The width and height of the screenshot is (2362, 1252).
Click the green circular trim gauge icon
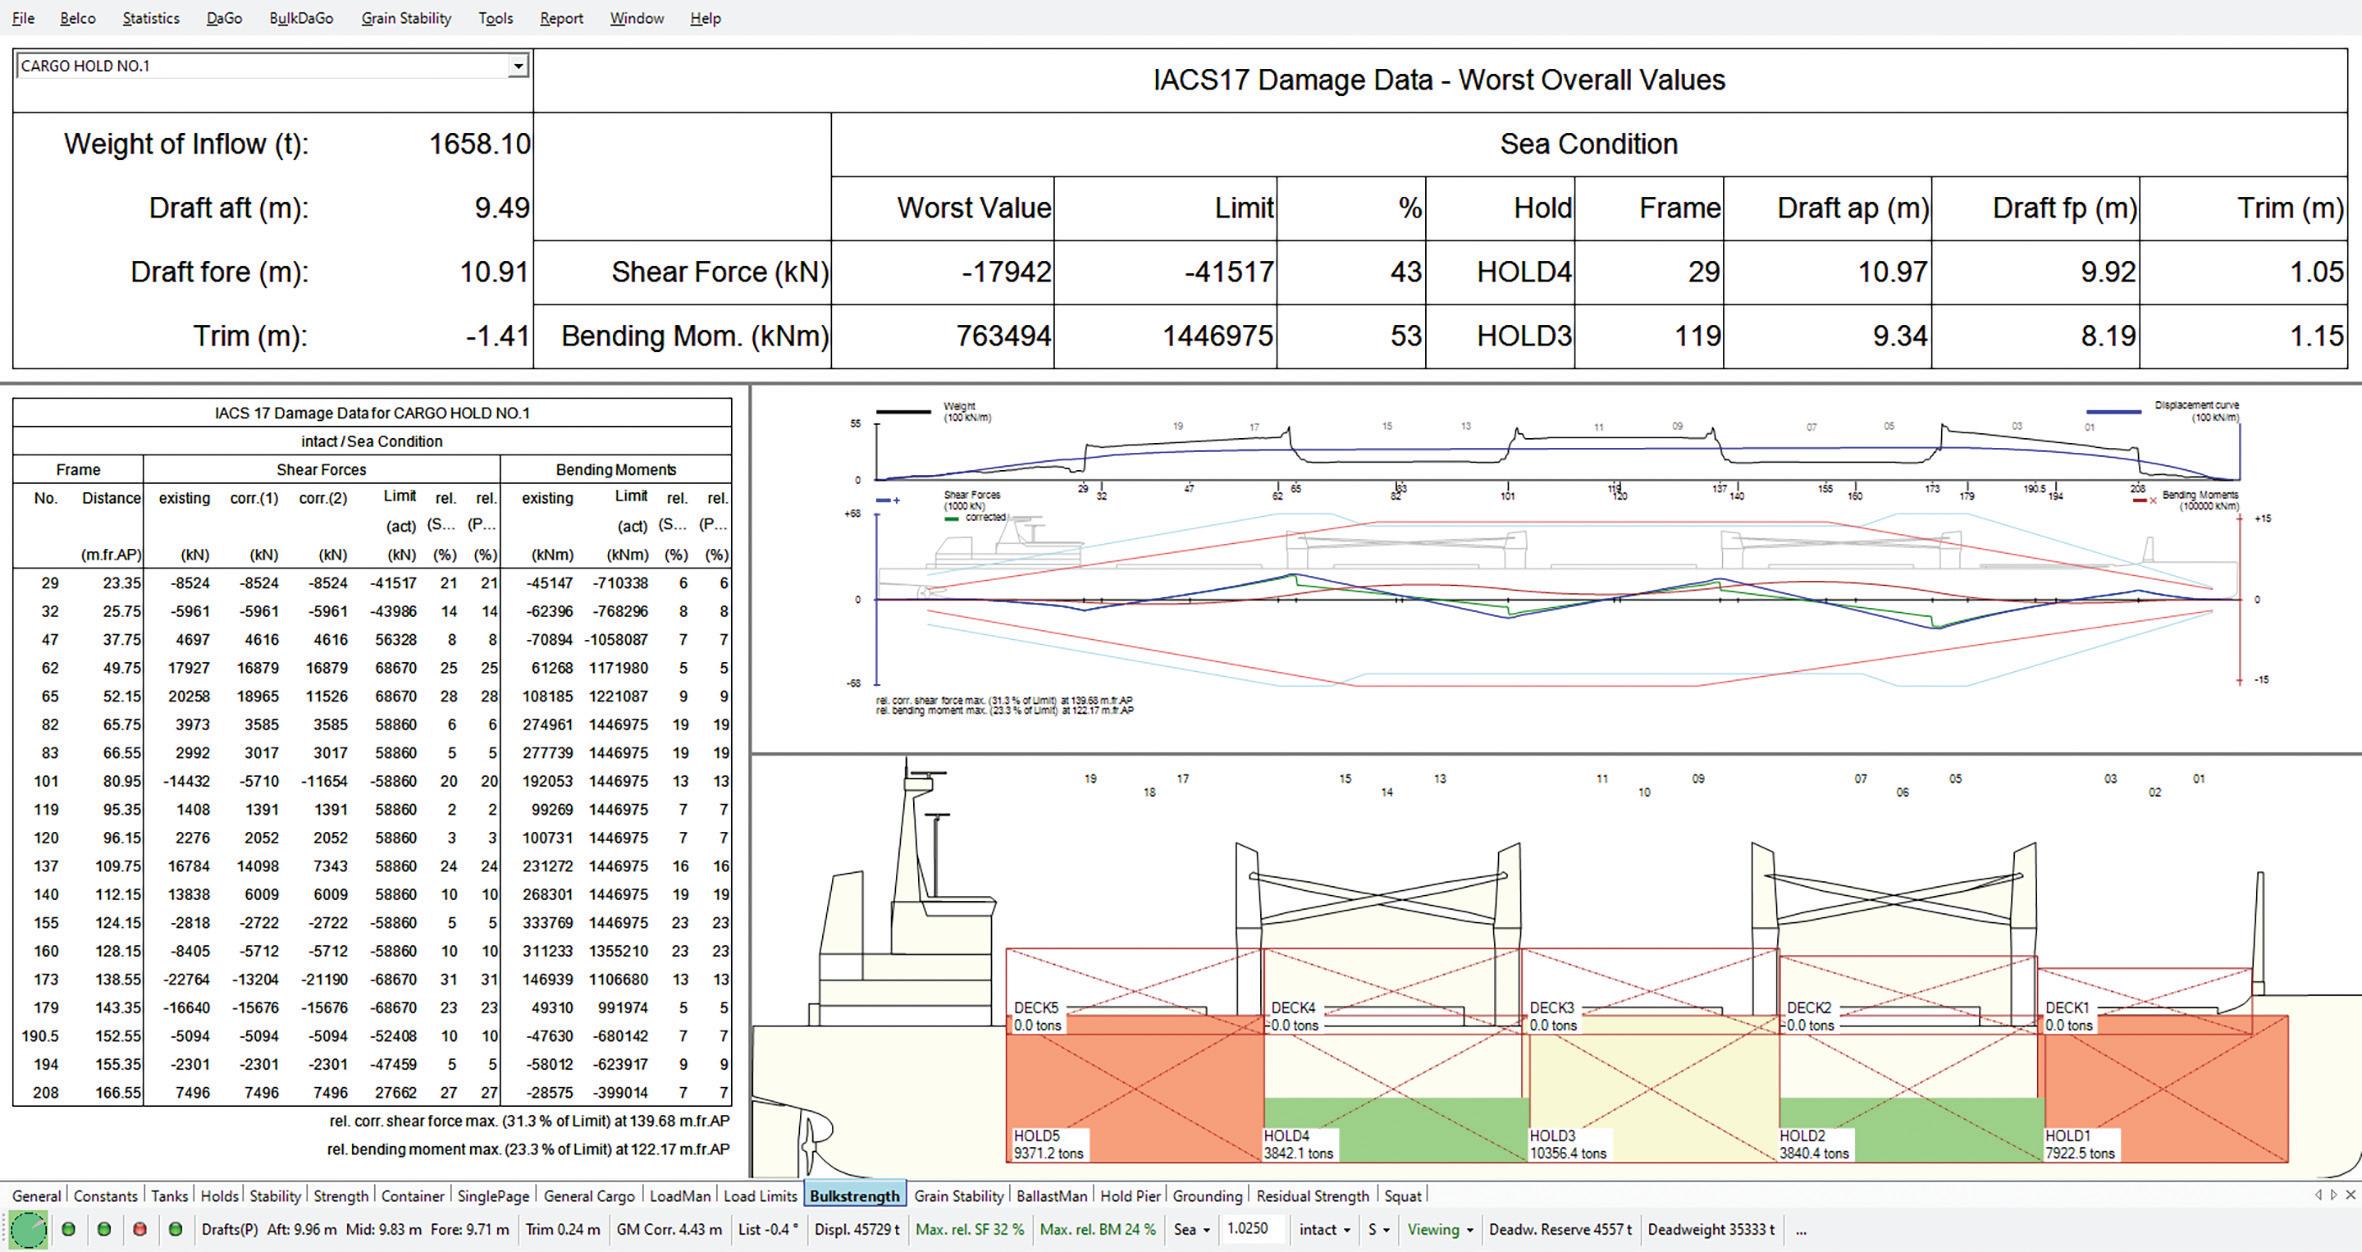[x=28, y=1230]
